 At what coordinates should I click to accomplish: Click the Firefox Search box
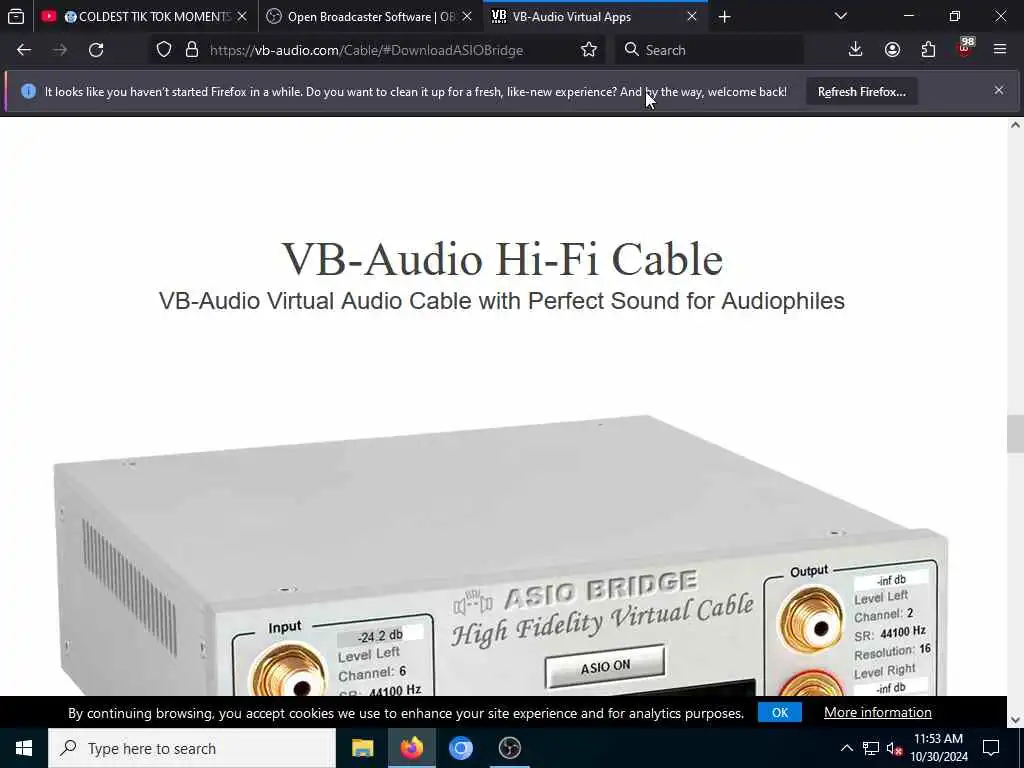click(709, 50)
